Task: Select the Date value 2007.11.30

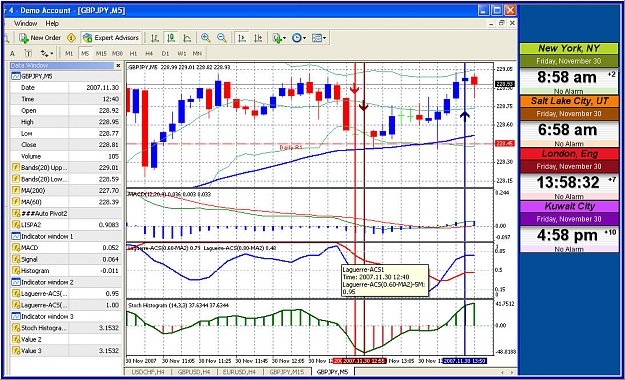Action: pyautogui.click(x=102, y=87)
